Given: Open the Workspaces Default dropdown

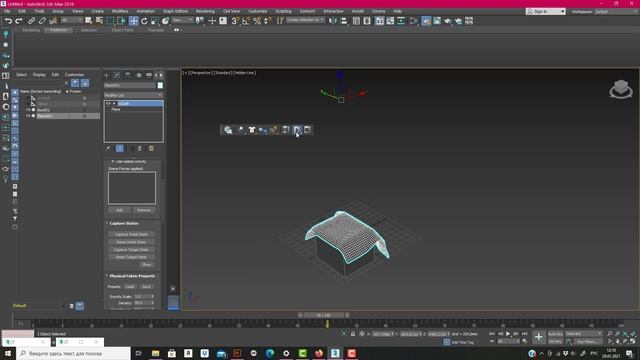Looking at the screenshot, I should 616,11.
